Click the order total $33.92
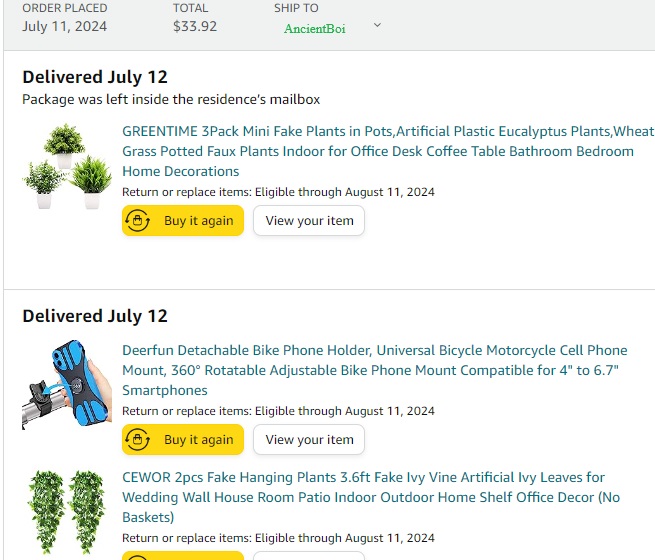 [x=195, y=26]
